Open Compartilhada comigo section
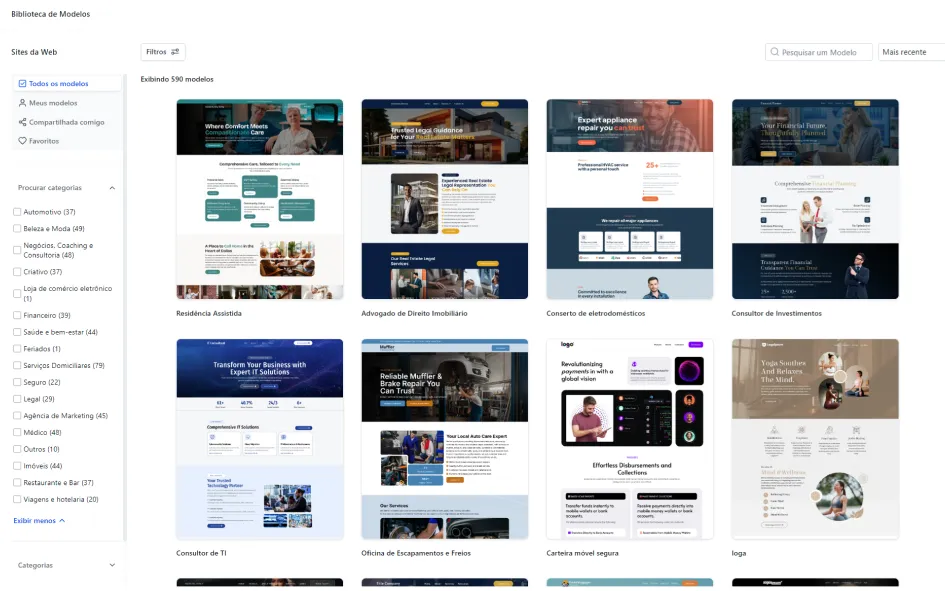This screenshot has height=591, width=945. click(67, 122)
